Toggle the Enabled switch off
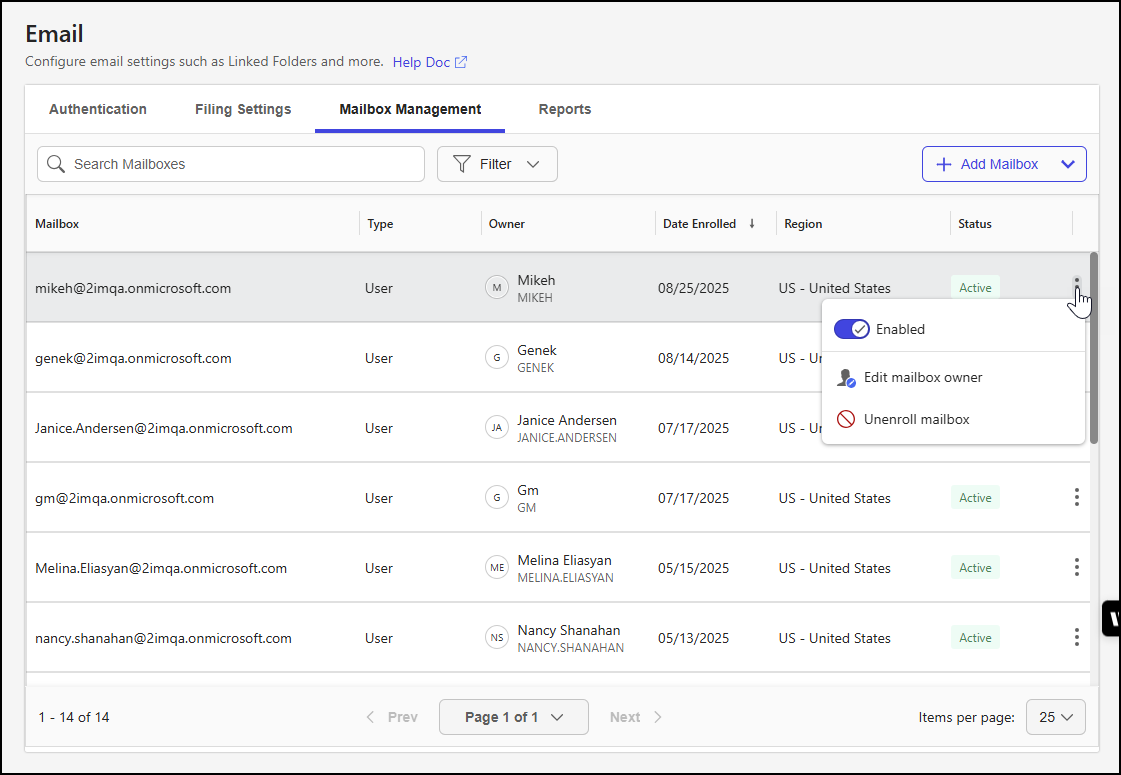Image resolution: width=1121 pixels, height=775 pixels. 852,329
